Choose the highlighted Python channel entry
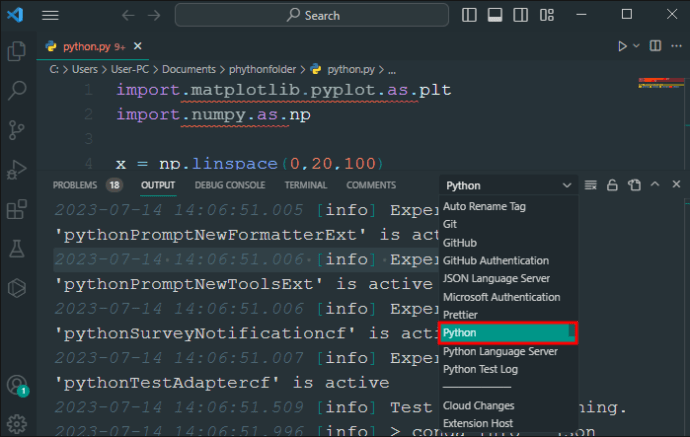This screenshot has height=437, width=690. pos(508,333)
